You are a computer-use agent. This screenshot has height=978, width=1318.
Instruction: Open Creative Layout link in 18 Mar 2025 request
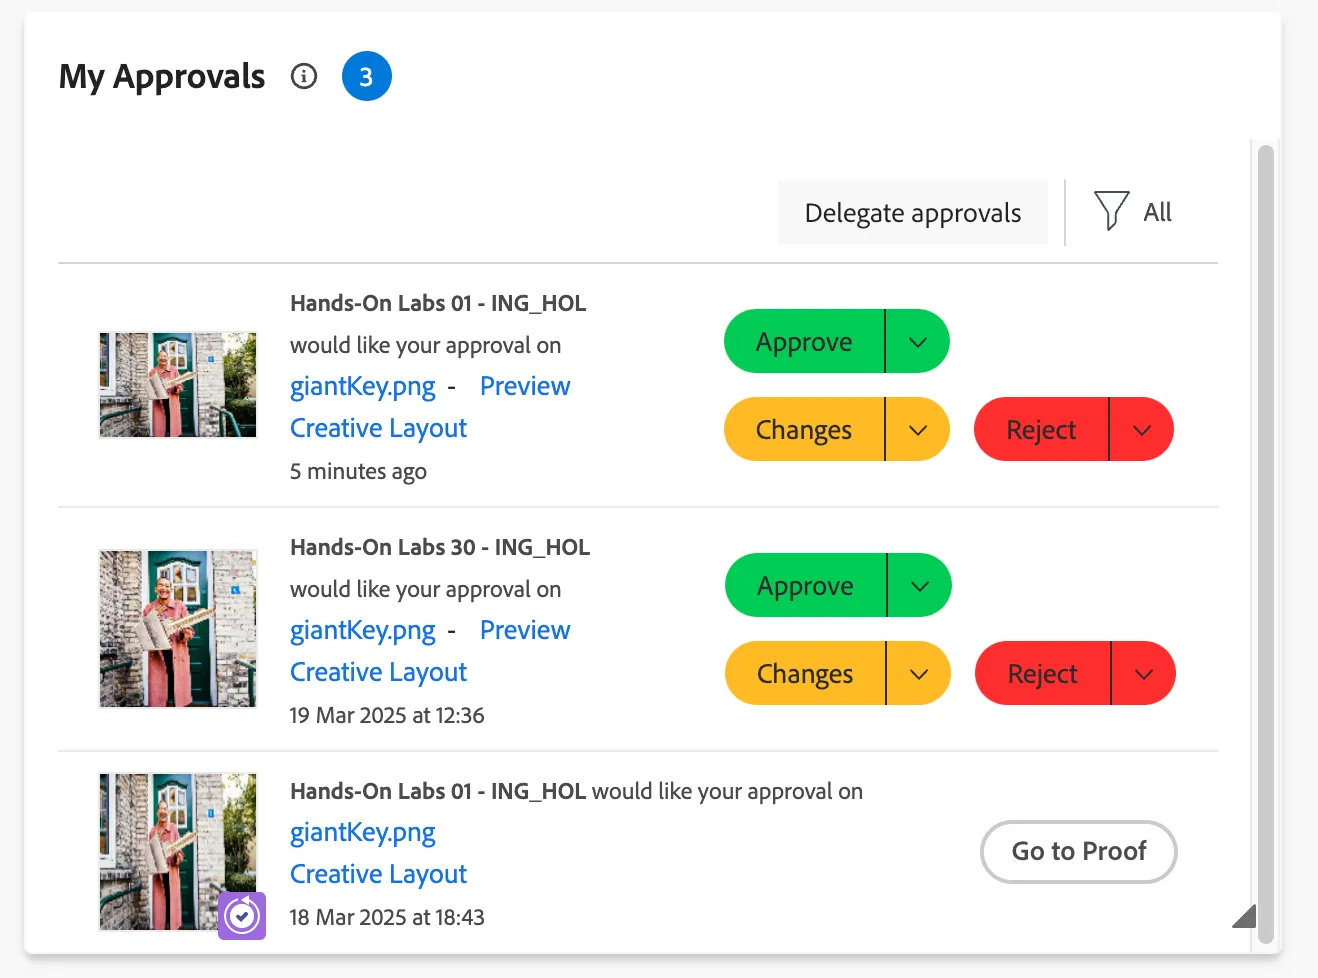tap(378, 875)
